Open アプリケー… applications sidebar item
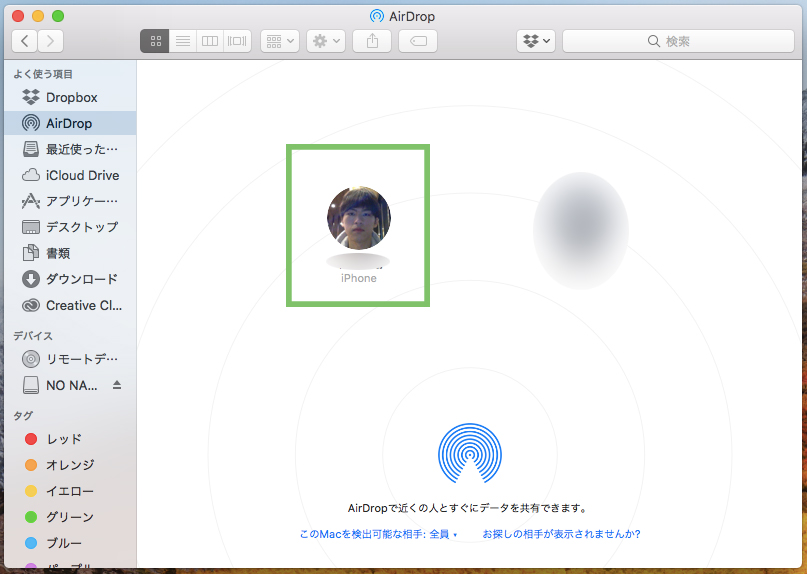 pyautogui.click(x=71, y=201)
